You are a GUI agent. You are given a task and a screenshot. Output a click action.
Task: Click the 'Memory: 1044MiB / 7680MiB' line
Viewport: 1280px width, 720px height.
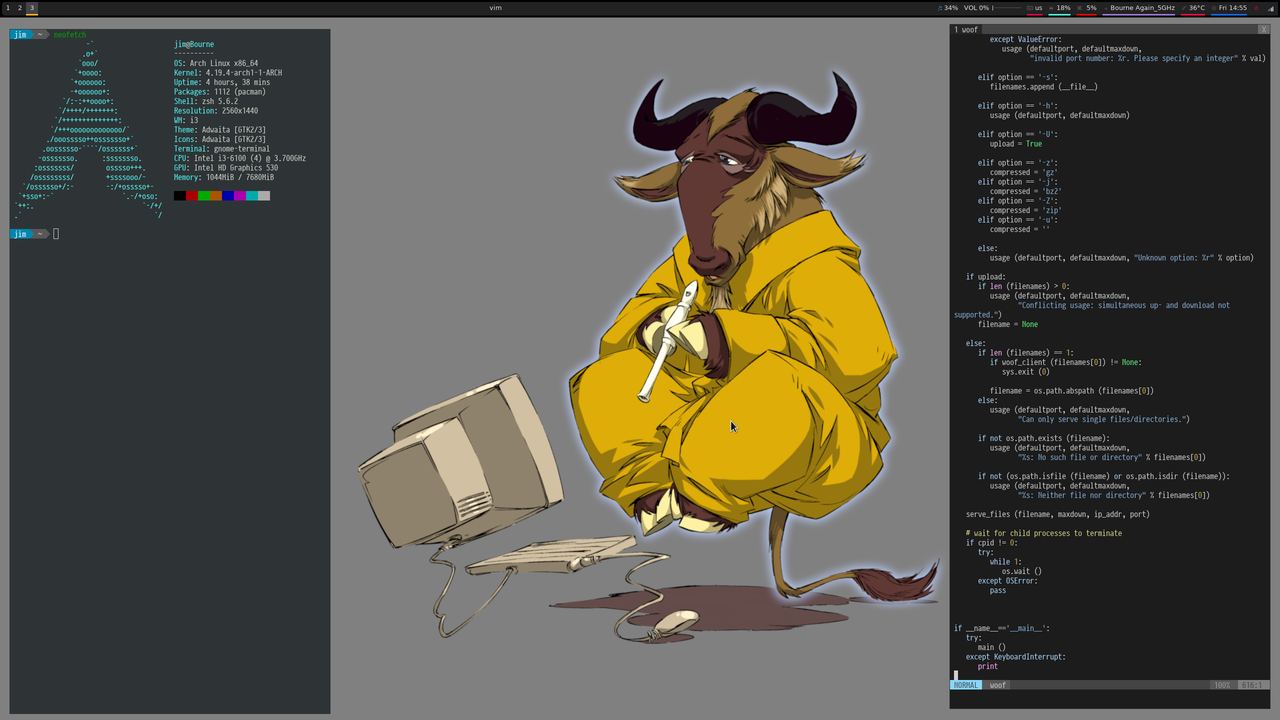(x=224, y=177)
